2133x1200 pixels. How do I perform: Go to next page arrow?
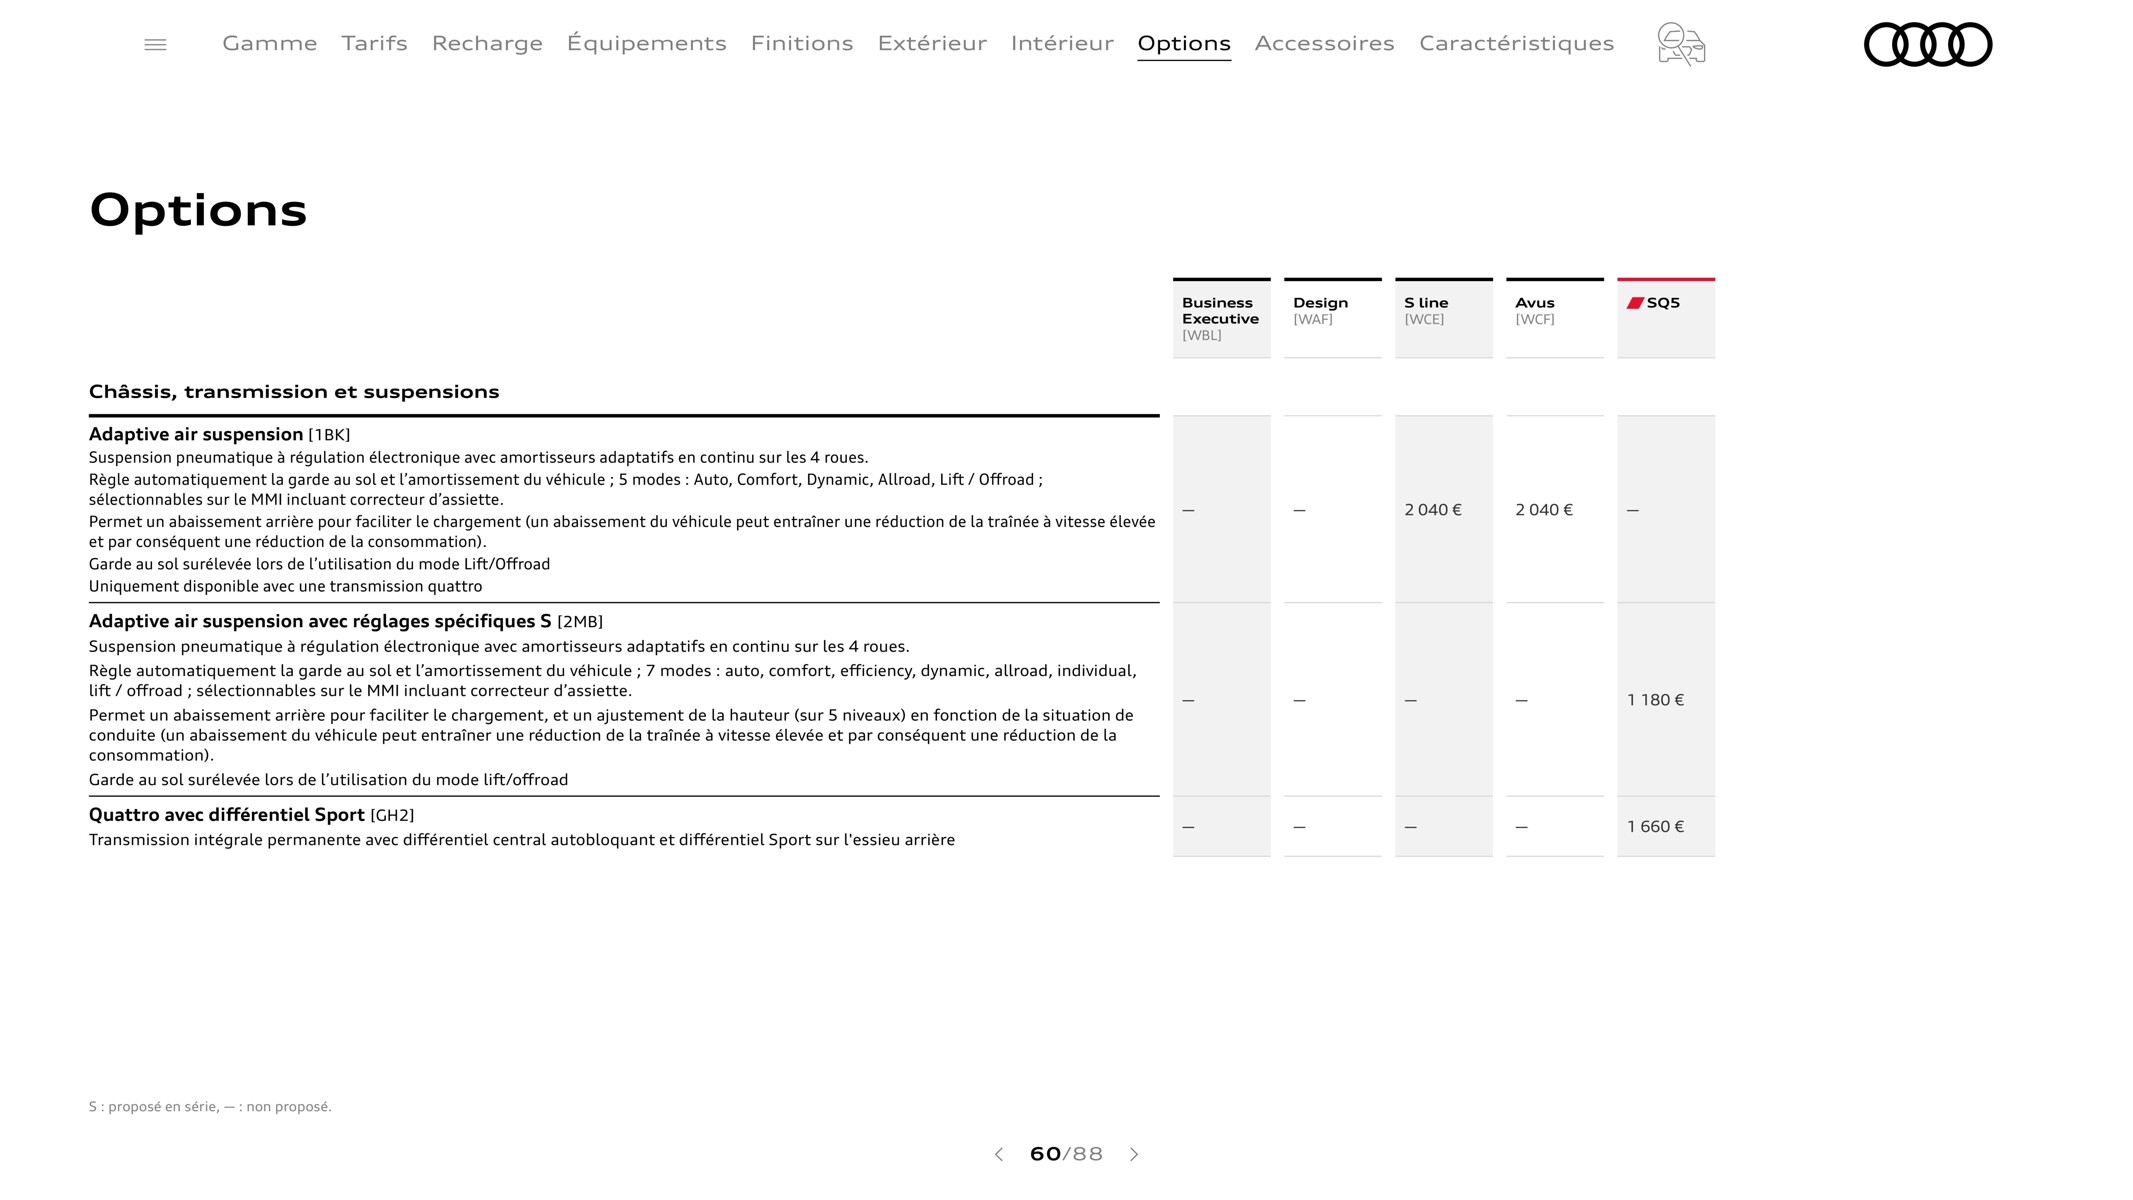(x=1134, y=1154)
